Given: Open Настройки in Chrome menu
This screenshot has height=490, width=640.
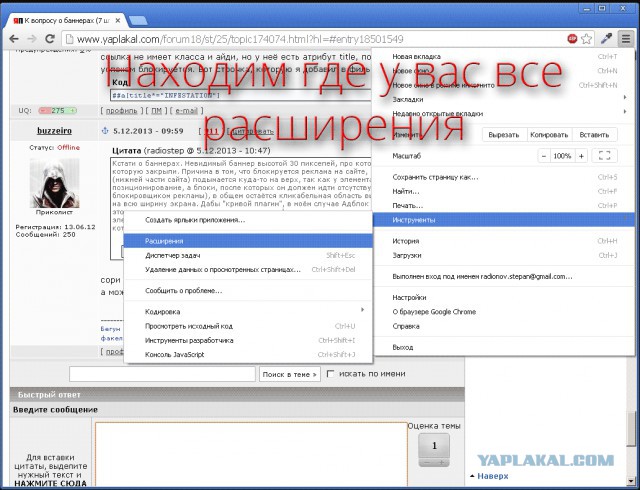Looking at the screenshot, I should pyautogui.click(x=504, y=297).
